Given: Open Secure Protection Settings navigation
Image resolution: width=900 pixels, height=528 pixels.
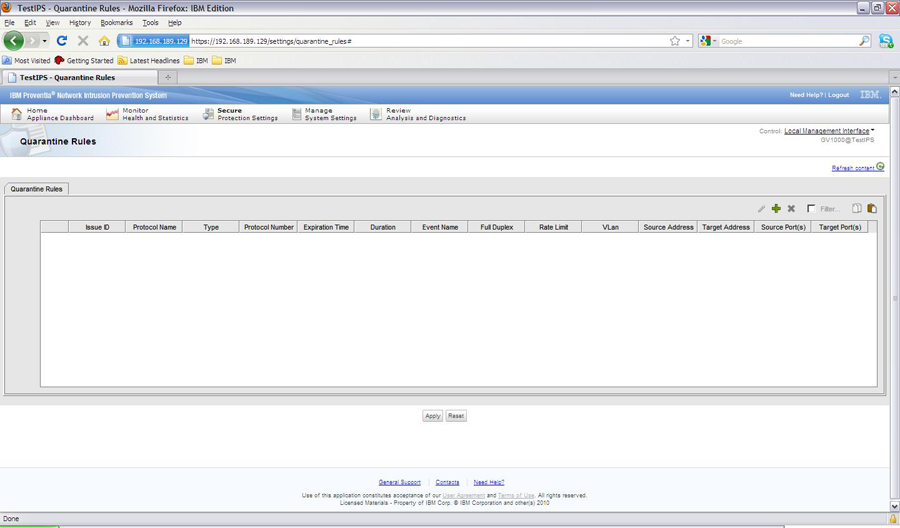Looking at the screenshot, I should click(240, 114).
